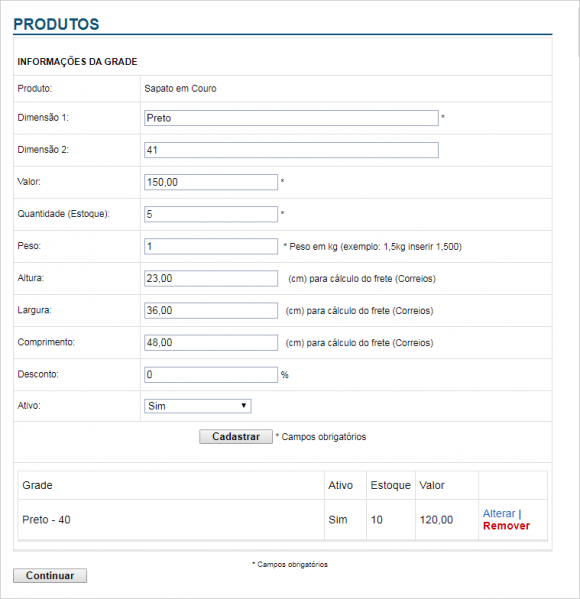Click the Valor column header in table
The width and height of the screenshot is (580, 599).
pyautogui.click(x=432, y=485)
